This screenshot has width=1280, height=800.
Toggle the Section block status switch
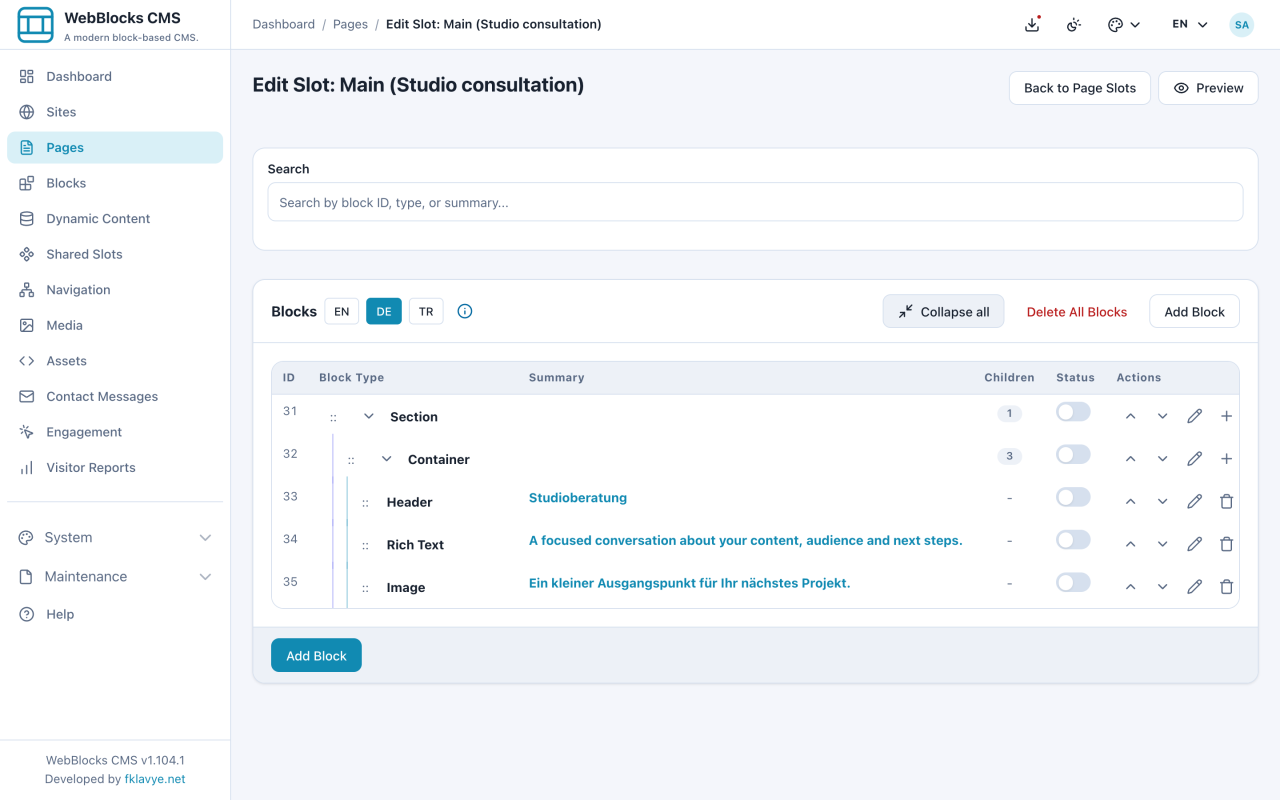pos(1073,412)
